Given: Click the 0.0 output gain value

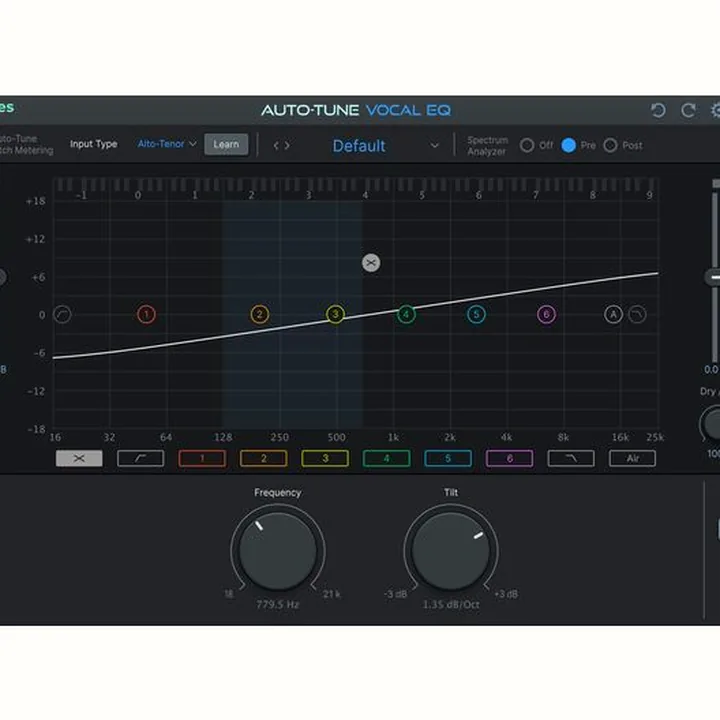Looking at the screenshot, I should coord(712,369).
